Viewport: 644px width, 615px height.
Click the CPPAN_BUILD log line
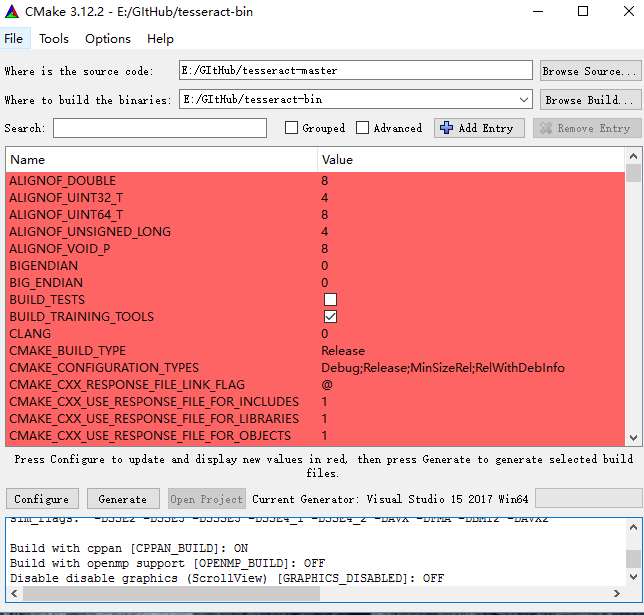point(129,548)
